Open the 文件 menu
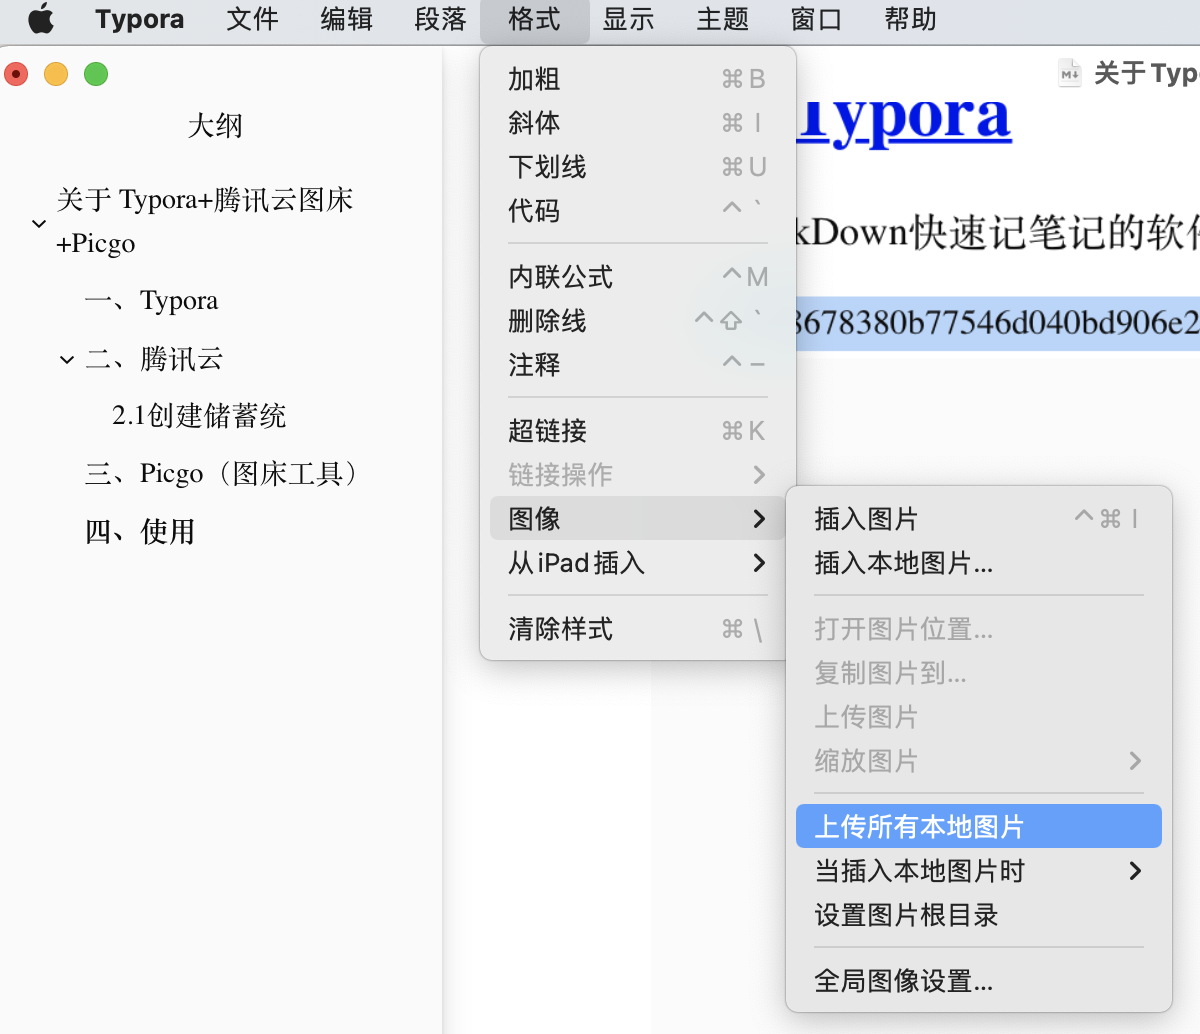The image size is (1200, 1034). (x=252, y=19)
